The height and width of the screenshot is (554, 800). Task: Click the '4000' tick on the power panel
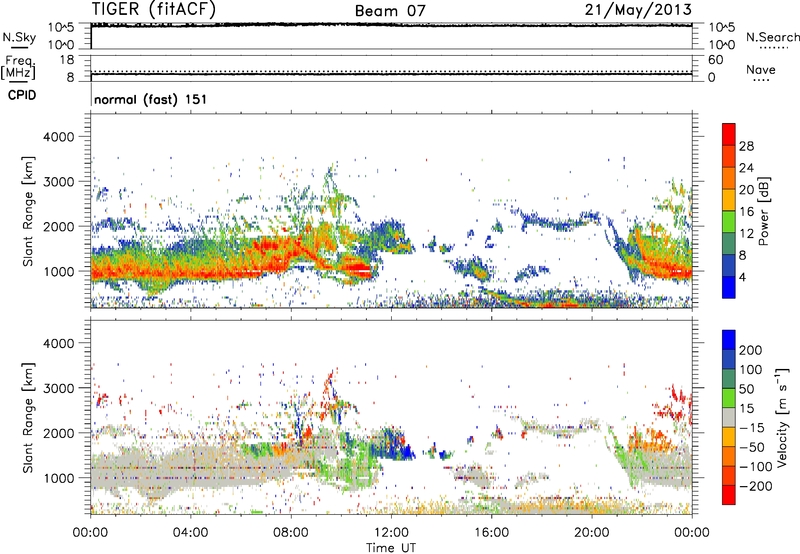pyautogui.click(x=58, y=137)
